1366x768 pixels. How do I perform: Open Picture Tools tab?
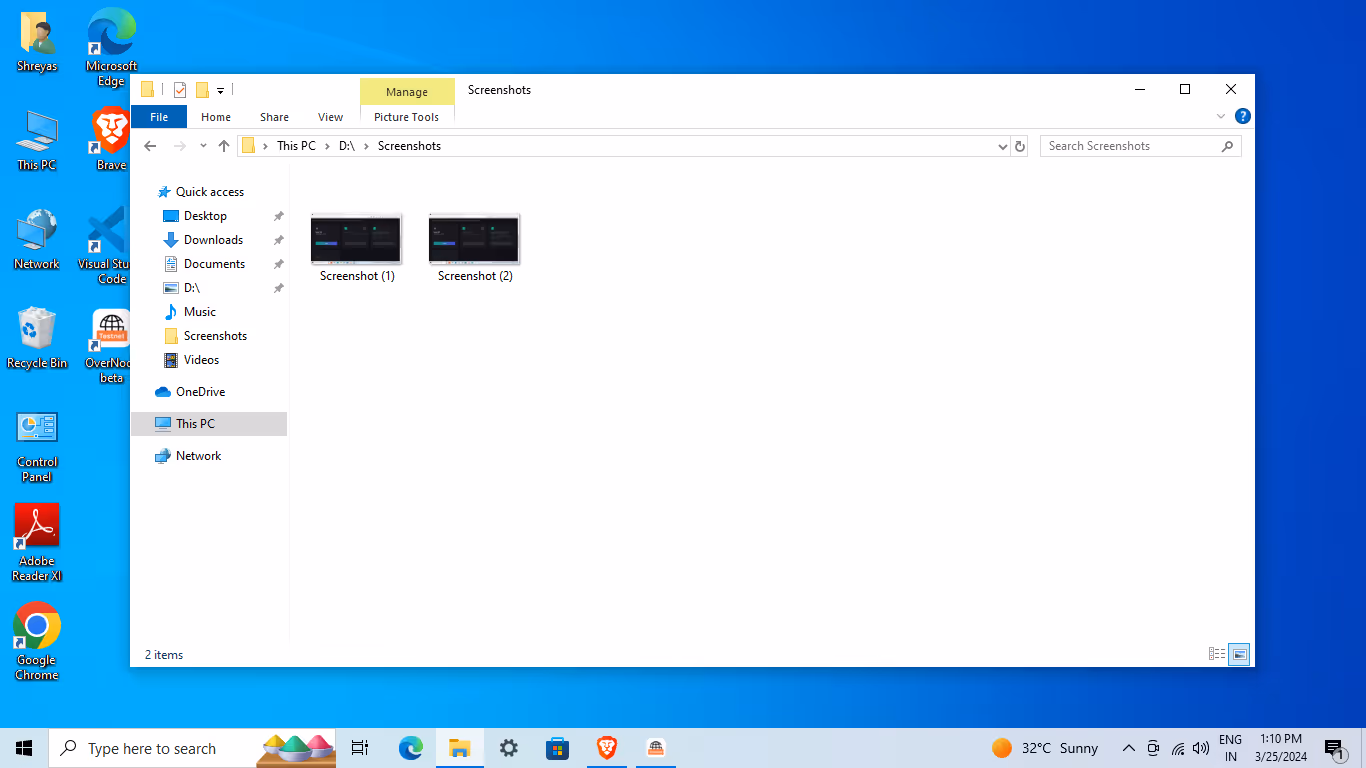tap(406, 117)
